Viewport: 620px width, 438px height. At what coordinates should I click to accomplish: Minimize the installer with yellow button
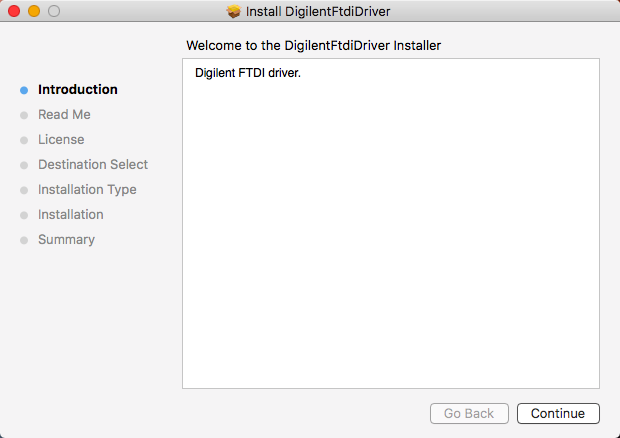point(34,11)
